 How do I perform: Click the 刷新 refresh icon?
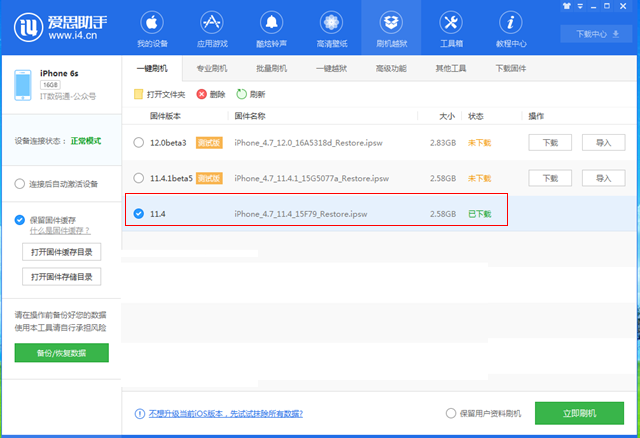pyautogui.click(x=241, y=94)
